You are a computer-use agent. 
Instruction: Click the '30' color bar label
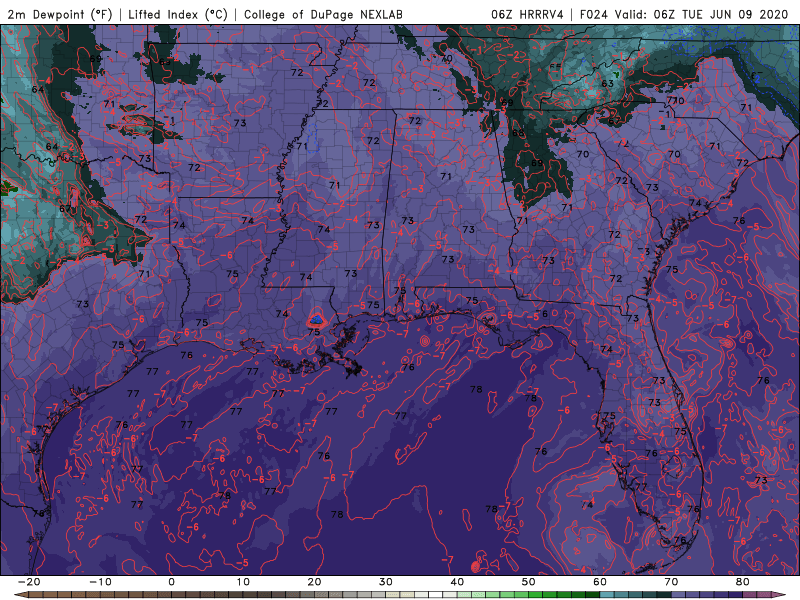point(386,582)
